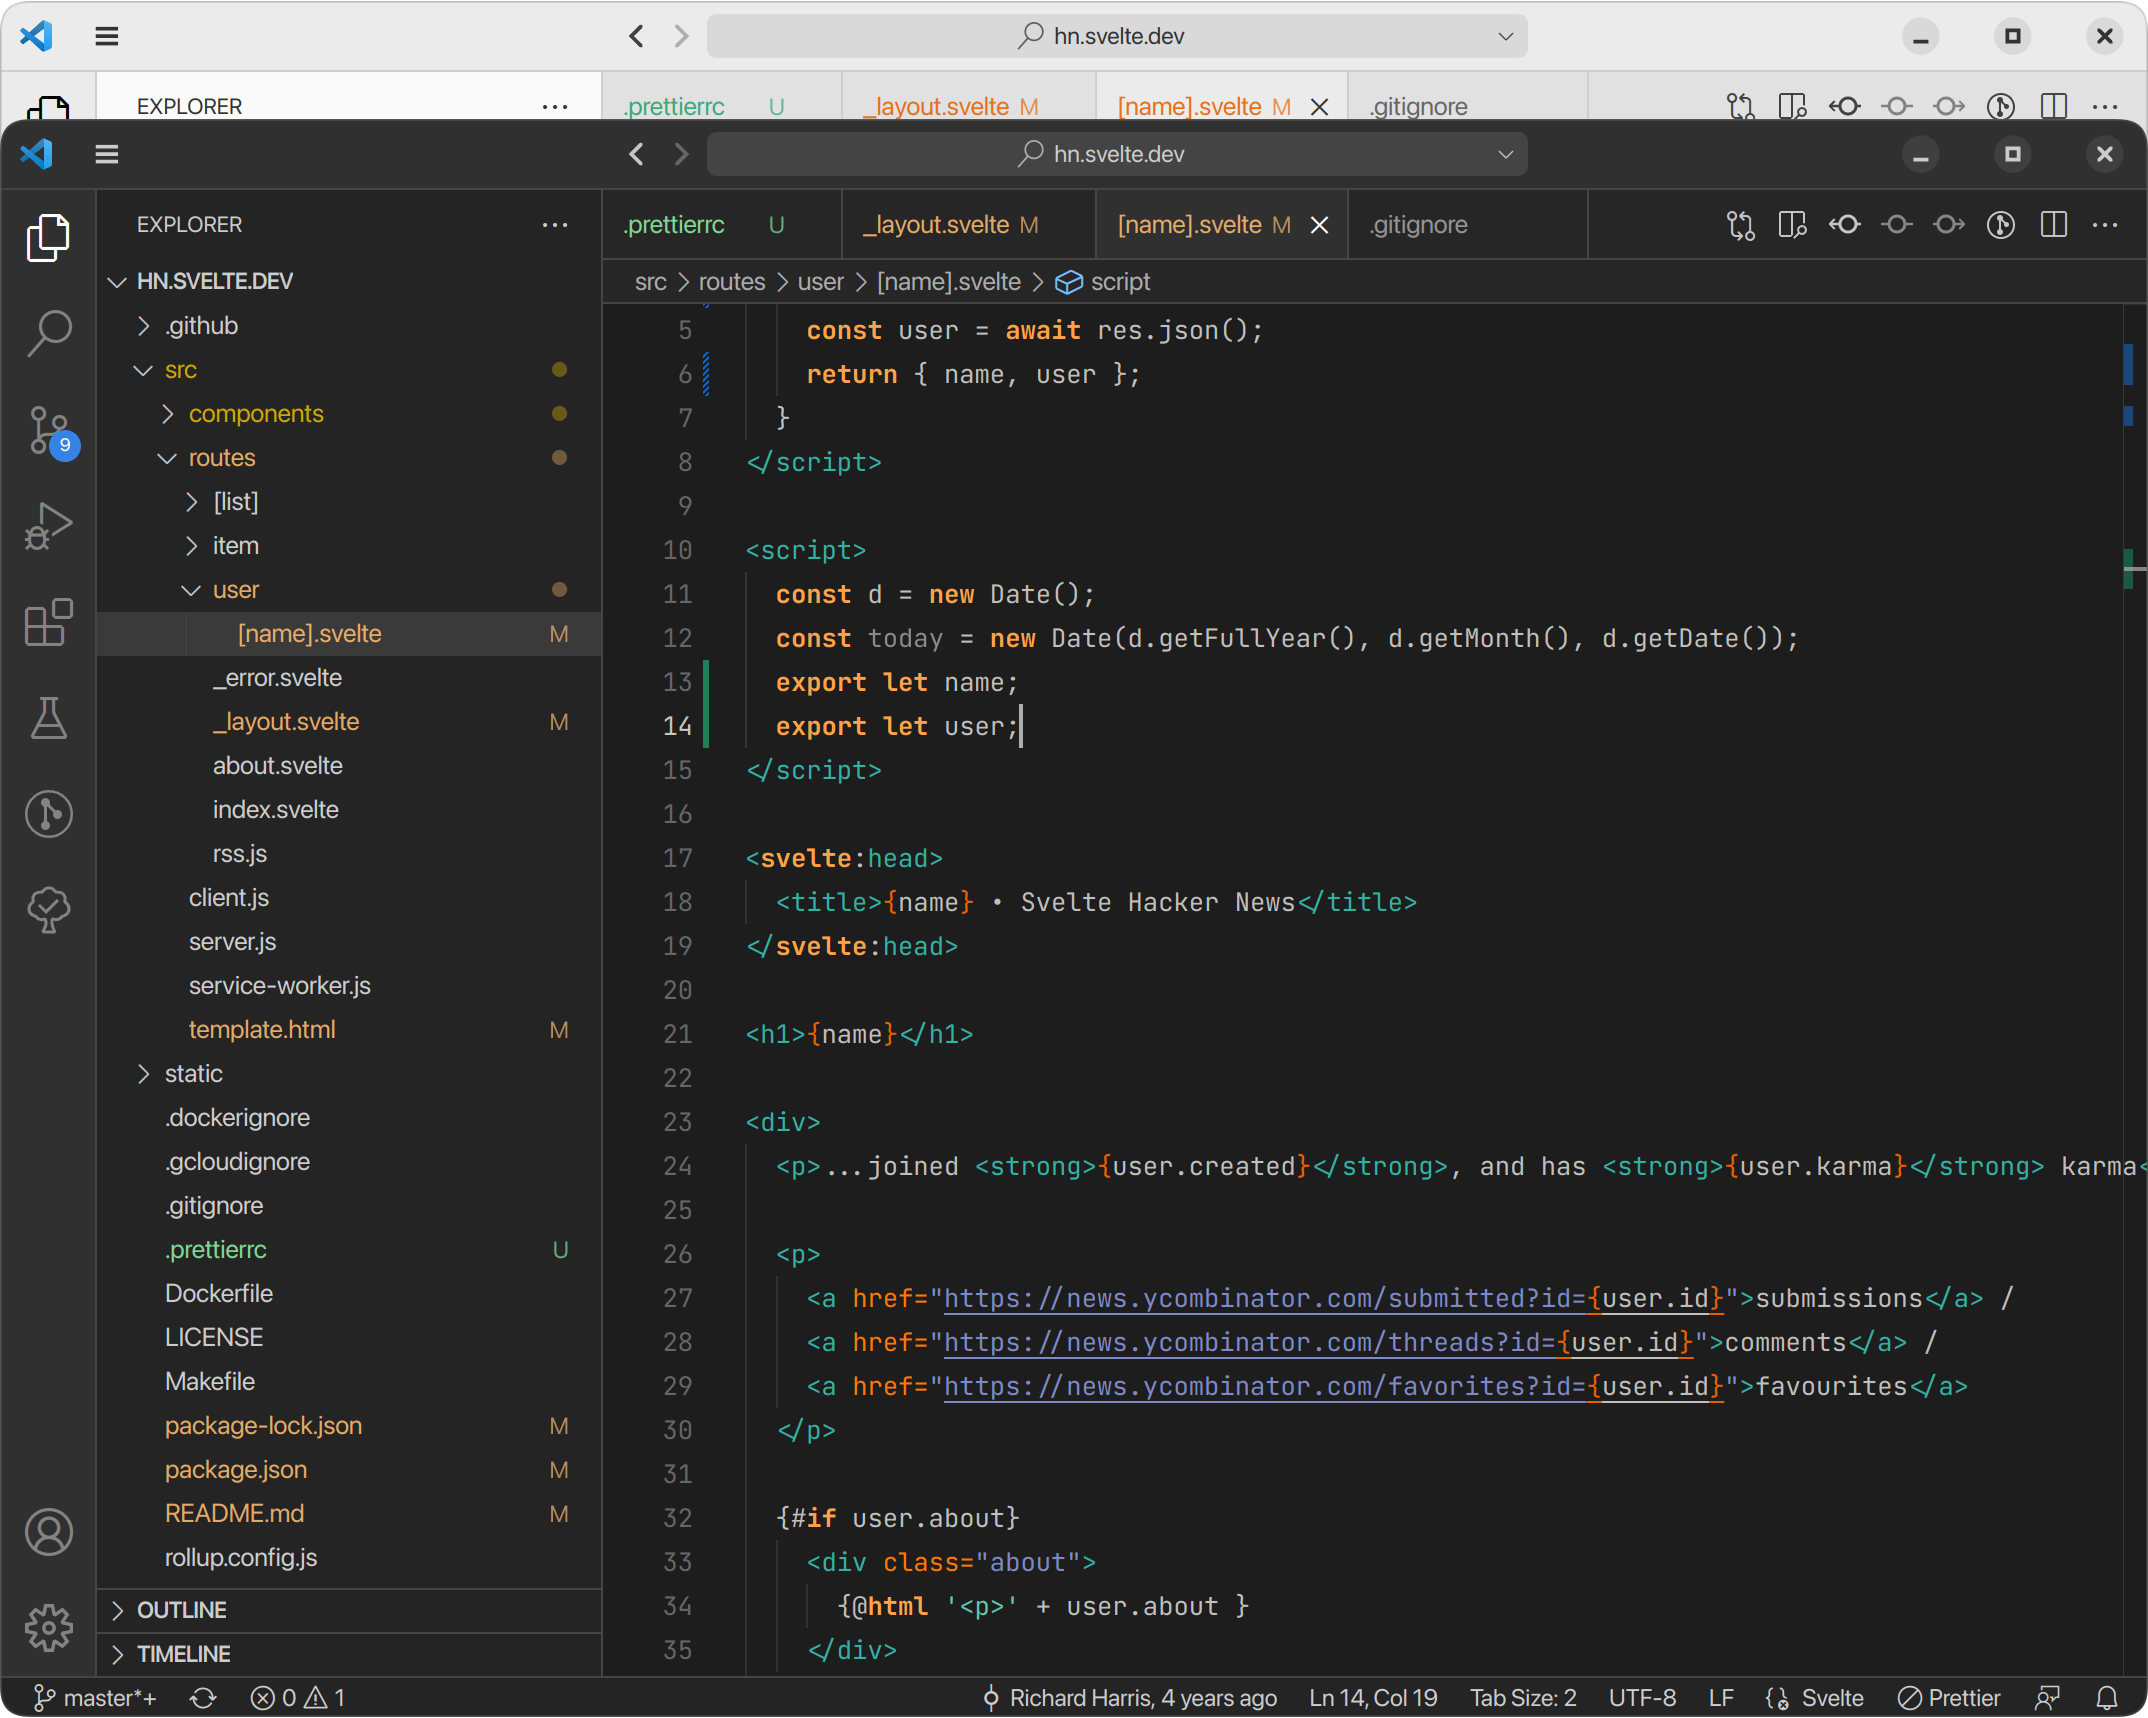Image resolution: width=2148 pixels, height=1718 pixels.
Task: Click the split editor right icon
Action: coord(2053,225)
